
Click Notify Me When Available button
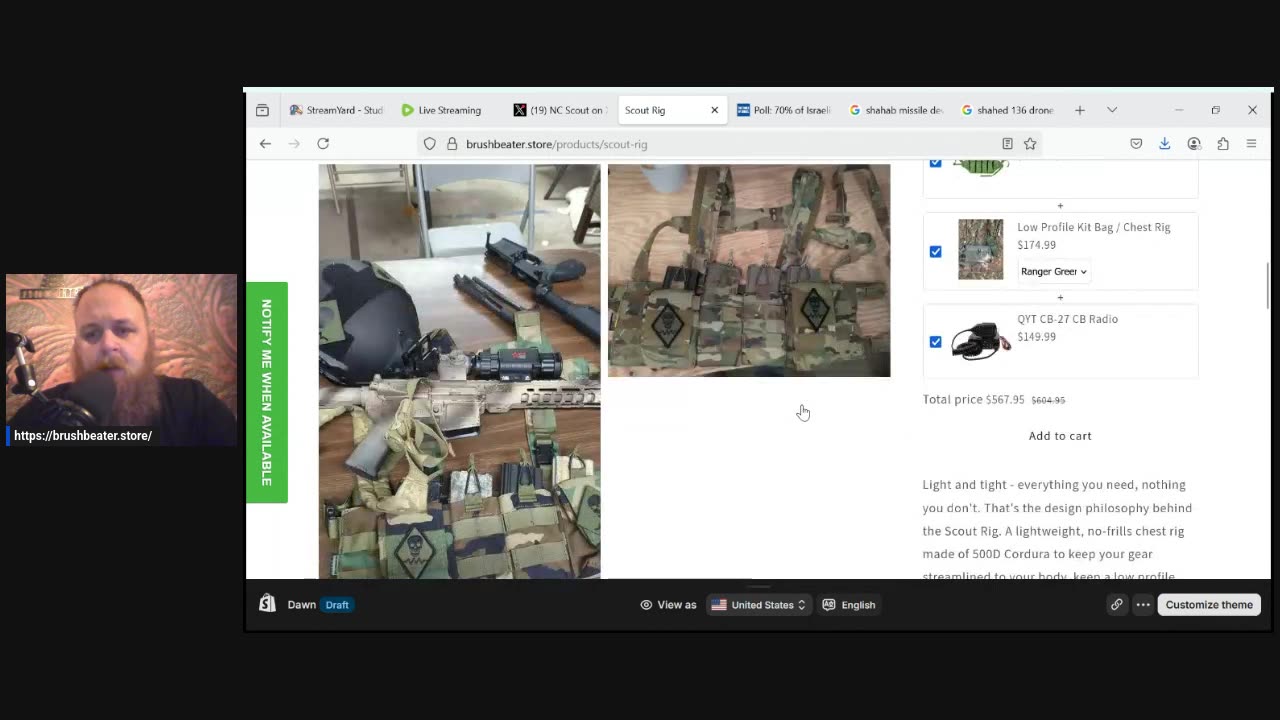coord(267,392)
